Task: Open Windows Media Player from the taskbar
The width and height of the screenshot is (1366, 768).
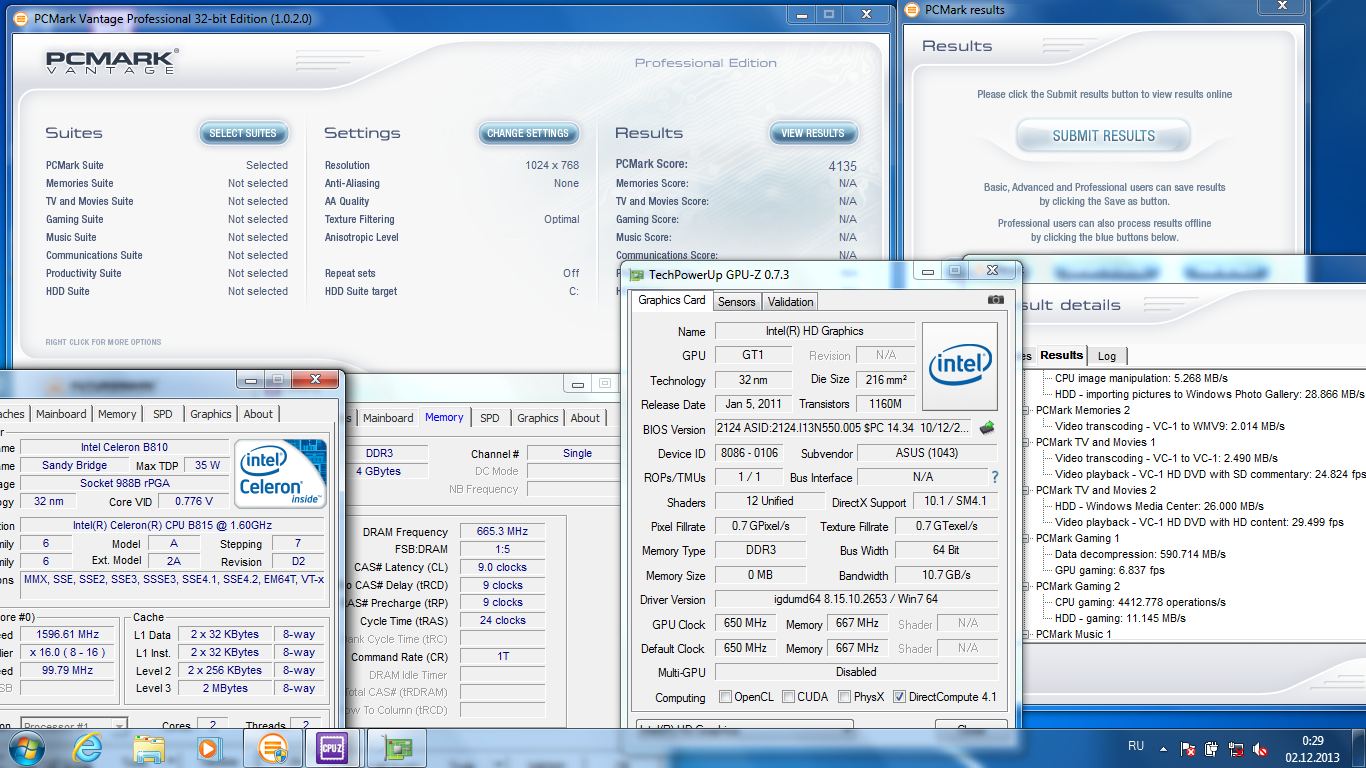Action: point(208,748)
